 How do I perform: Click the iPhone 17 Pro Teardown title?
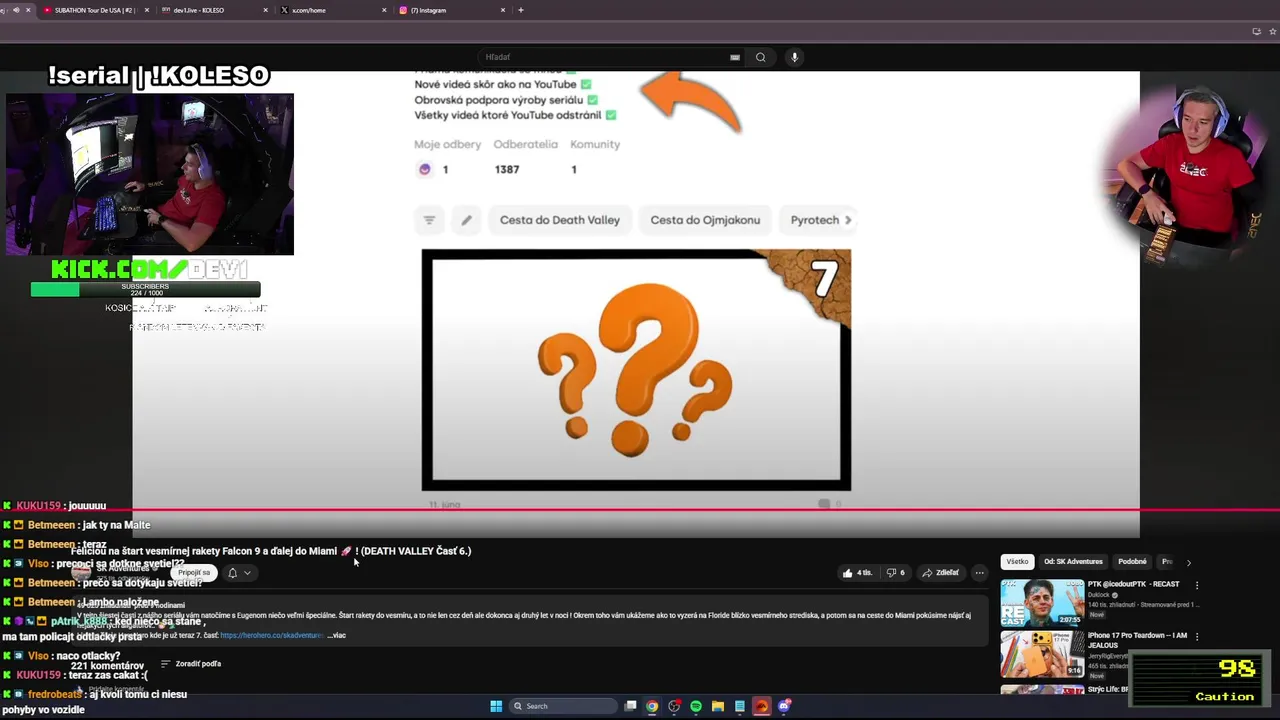(1137, 641)
